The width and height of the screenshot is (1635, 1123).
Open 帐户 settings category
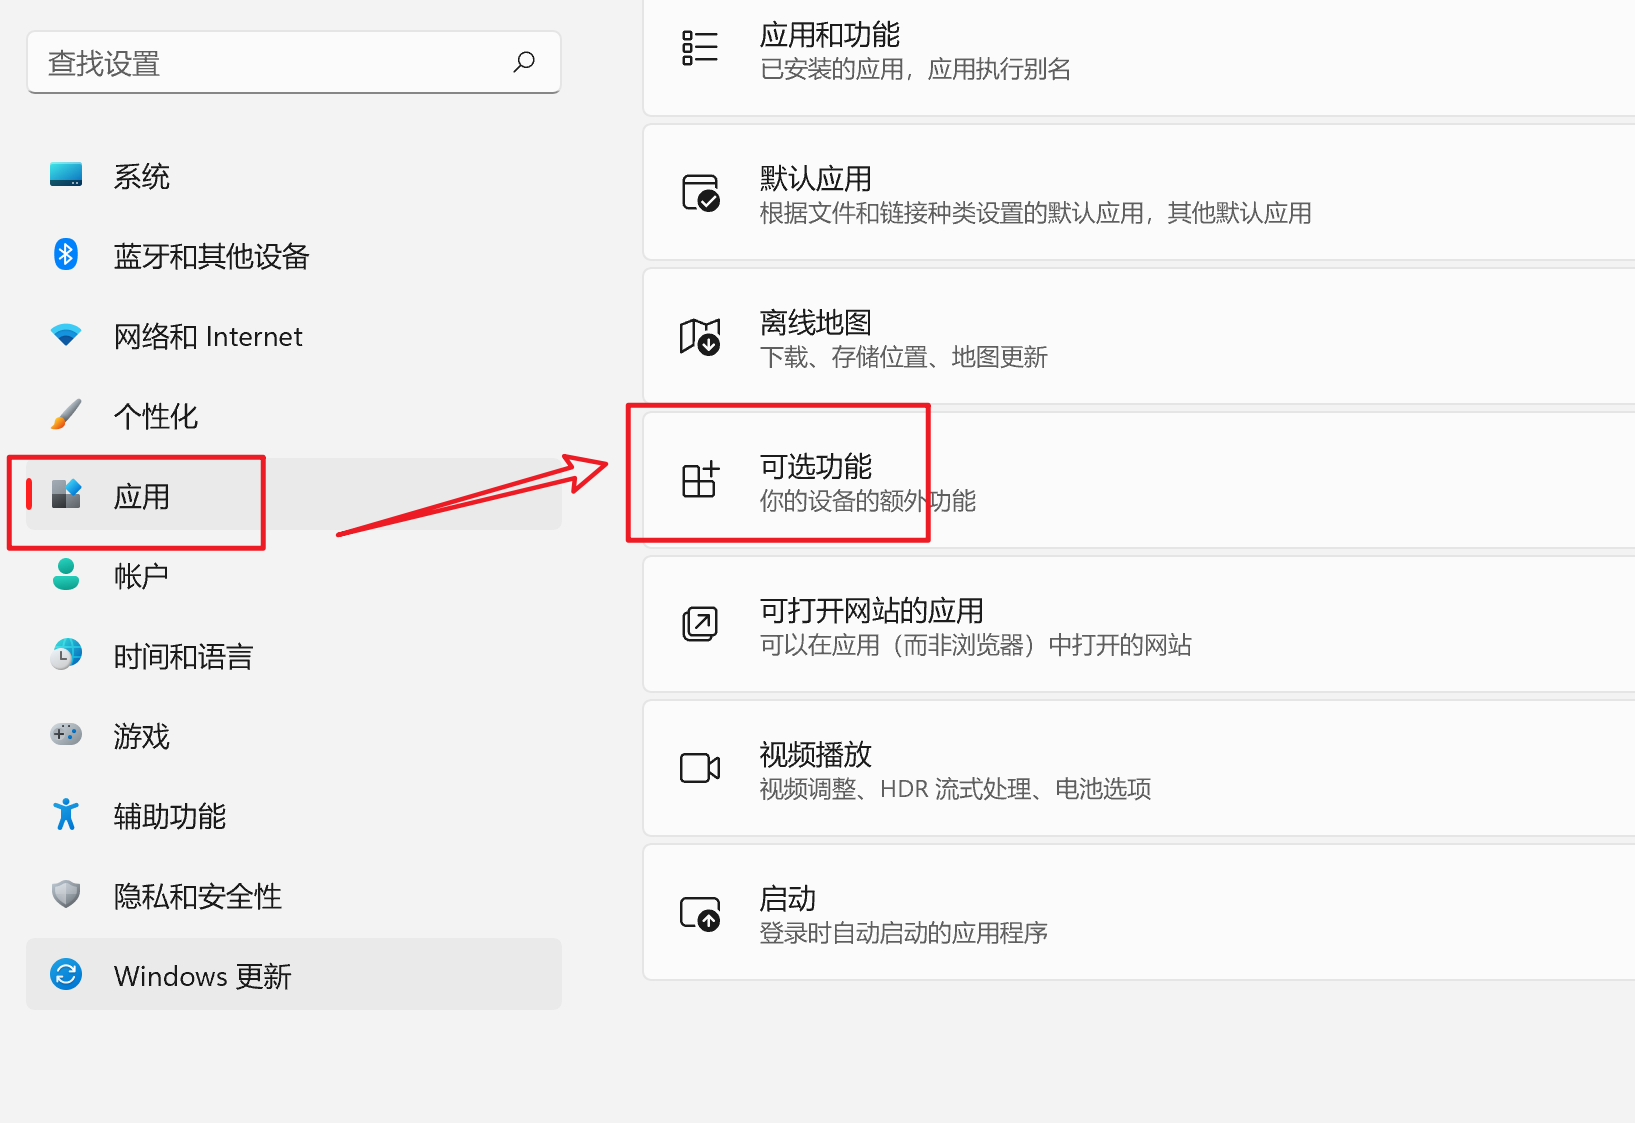point(294,576)
